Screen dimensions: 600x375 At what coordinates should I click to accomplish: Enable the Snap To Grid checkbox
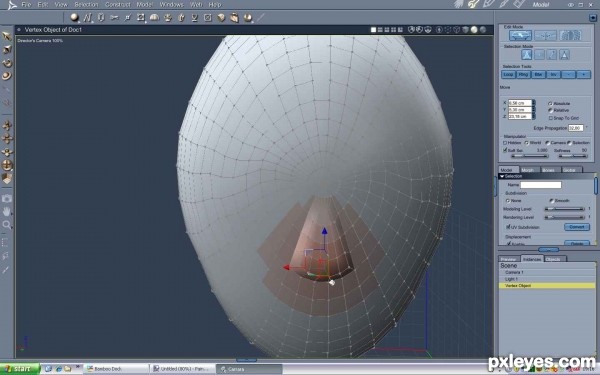coord(551,118)
